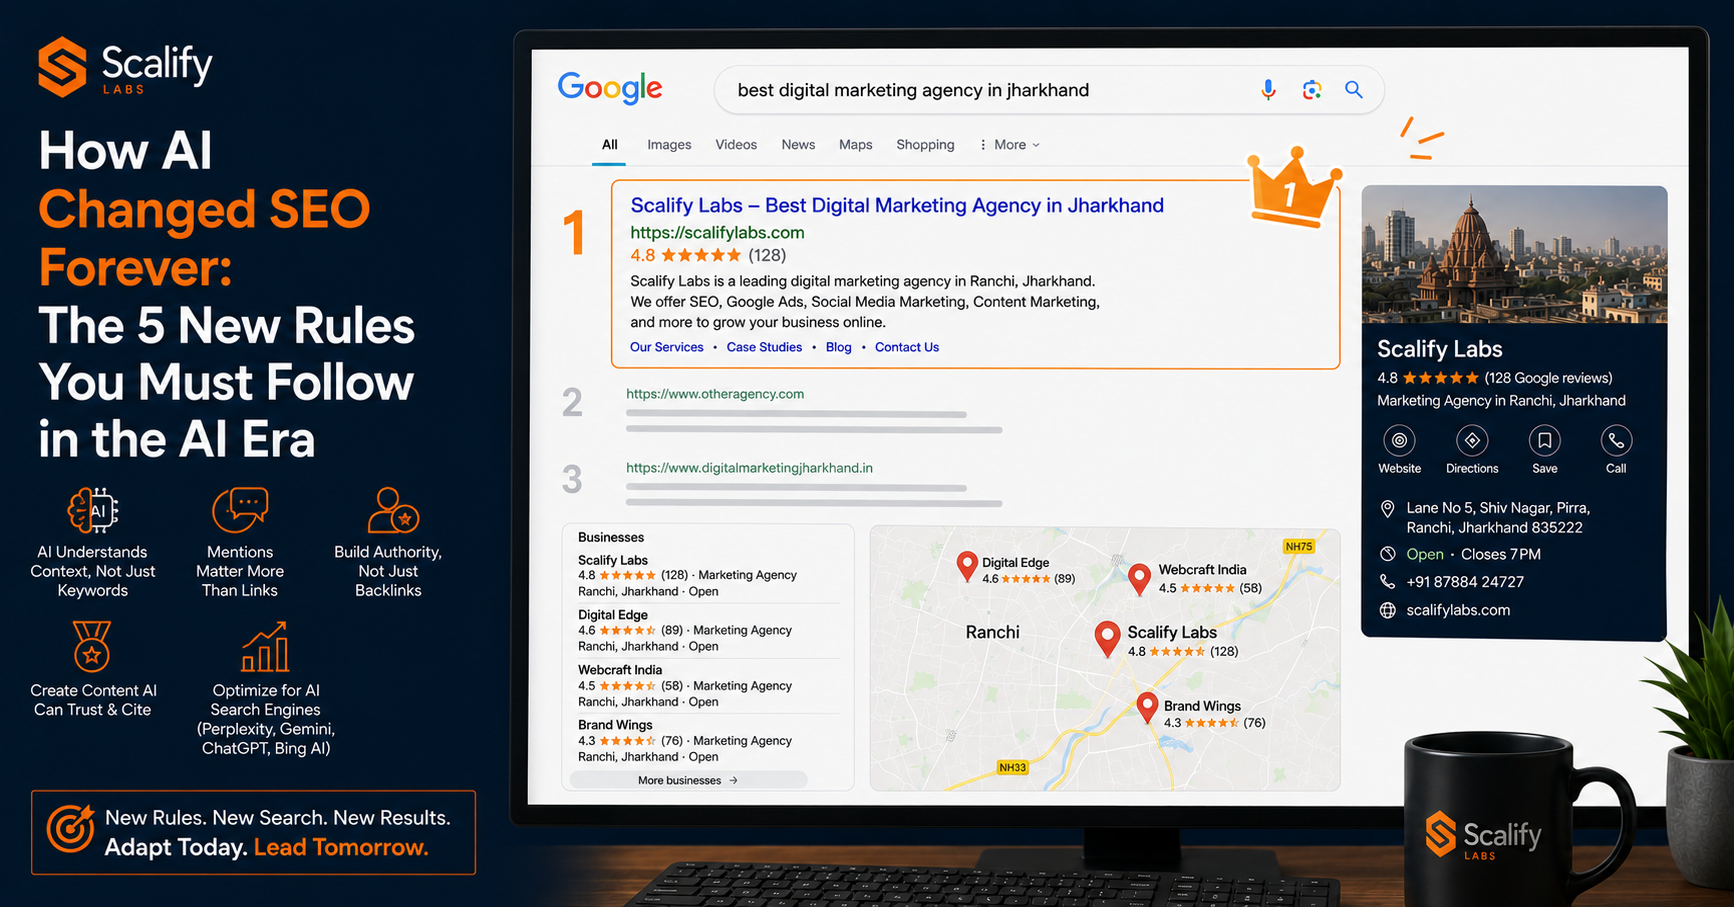Expand More businesses list
The height and width of the screenshot is (907, 1734).
coord(688,780)
